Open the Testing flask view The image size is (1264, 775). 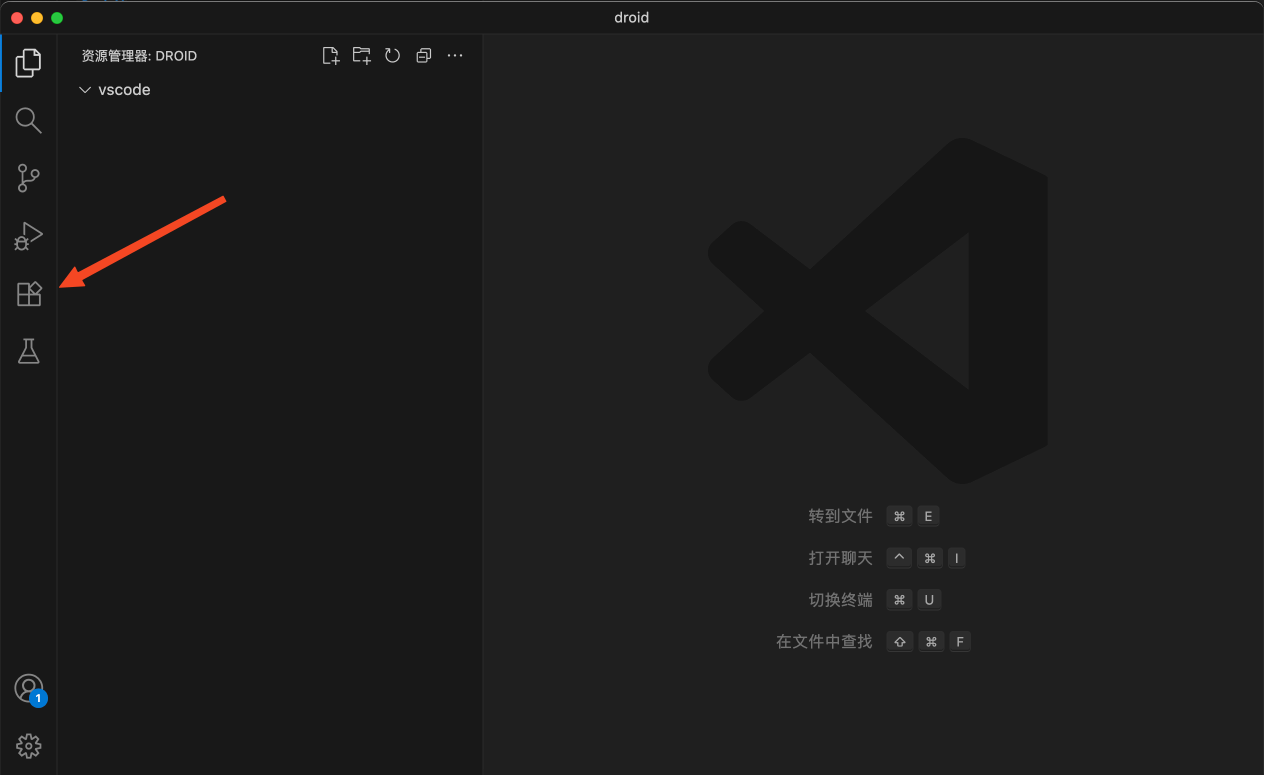(x=28, y=351)
